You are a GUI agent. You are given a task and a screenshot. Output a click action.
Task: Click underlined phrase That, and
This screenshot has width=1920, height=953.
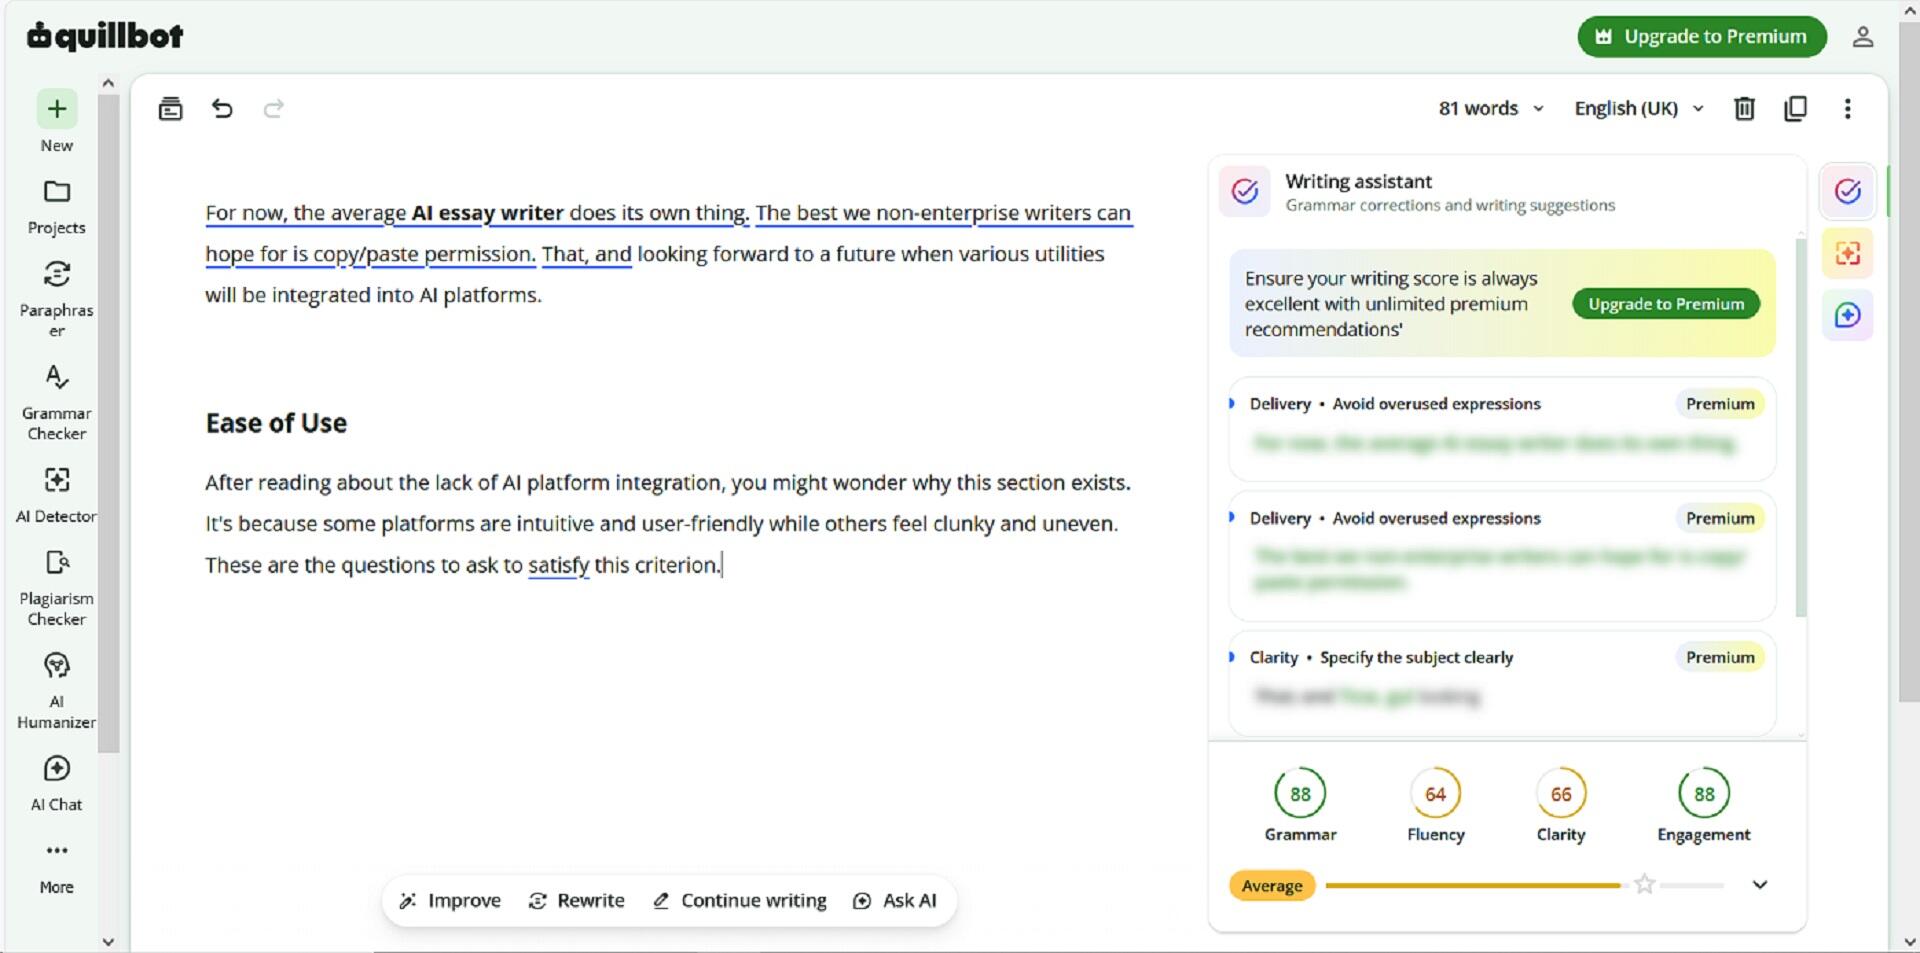(x=586, y=254)
